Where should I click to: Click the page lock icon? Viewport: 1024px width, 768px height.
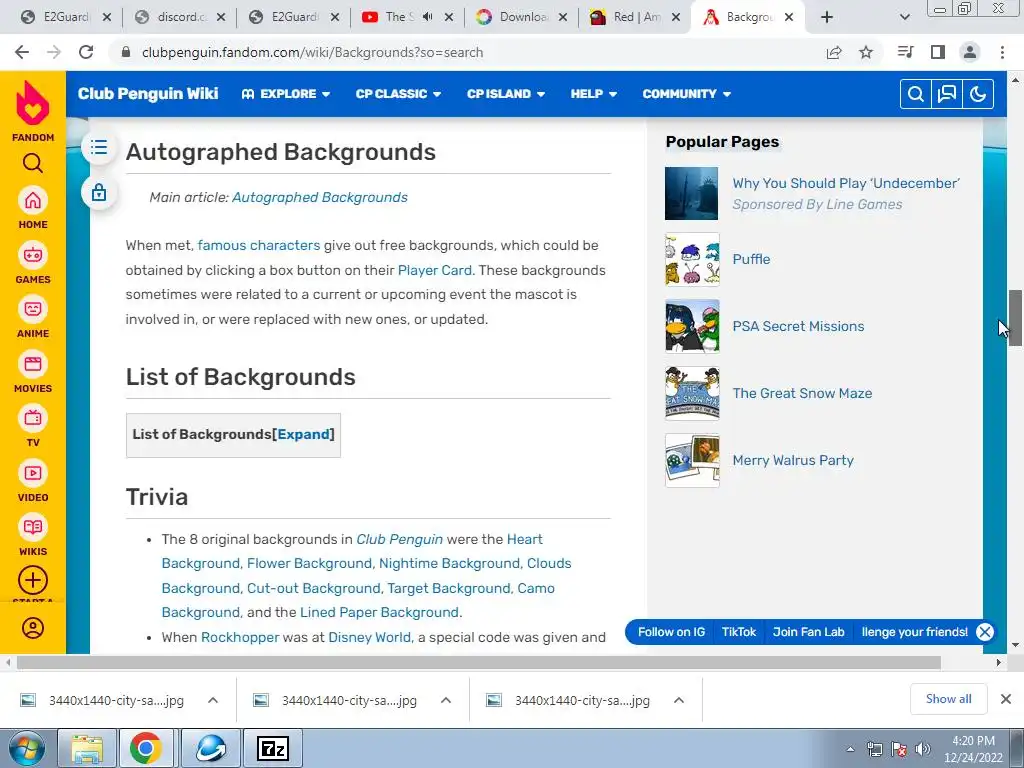point(99,193)
